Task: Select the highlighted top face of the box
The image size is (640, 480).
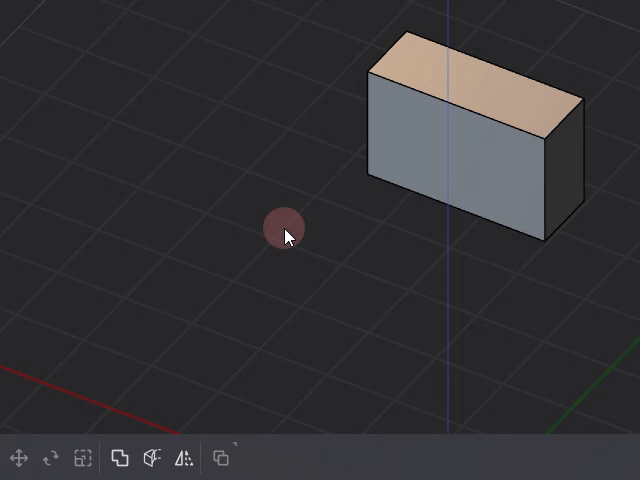Action: click(x=475, y=85)
